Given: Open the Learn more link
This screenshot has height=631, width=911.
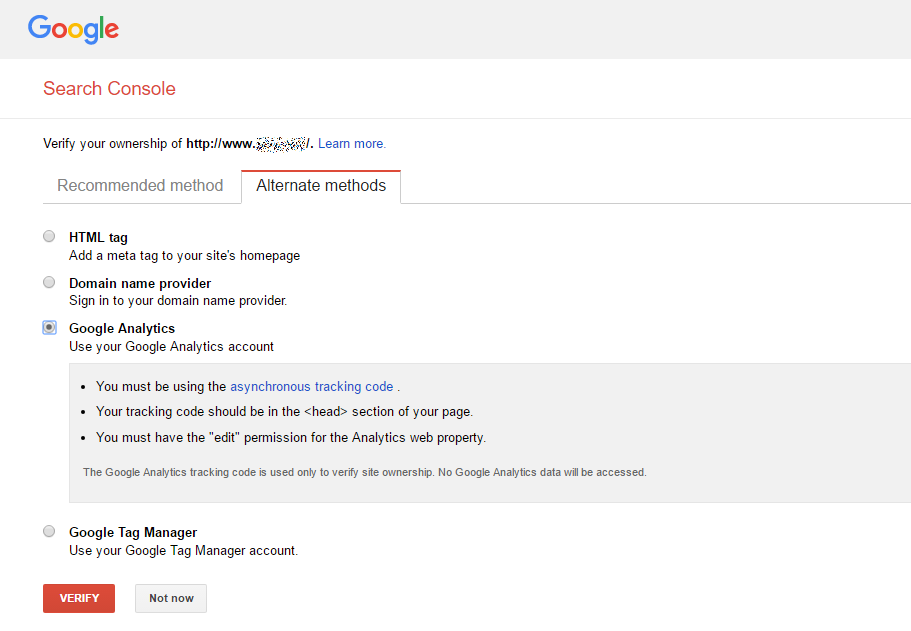Looking at the screenshot, I should point(351,143).
